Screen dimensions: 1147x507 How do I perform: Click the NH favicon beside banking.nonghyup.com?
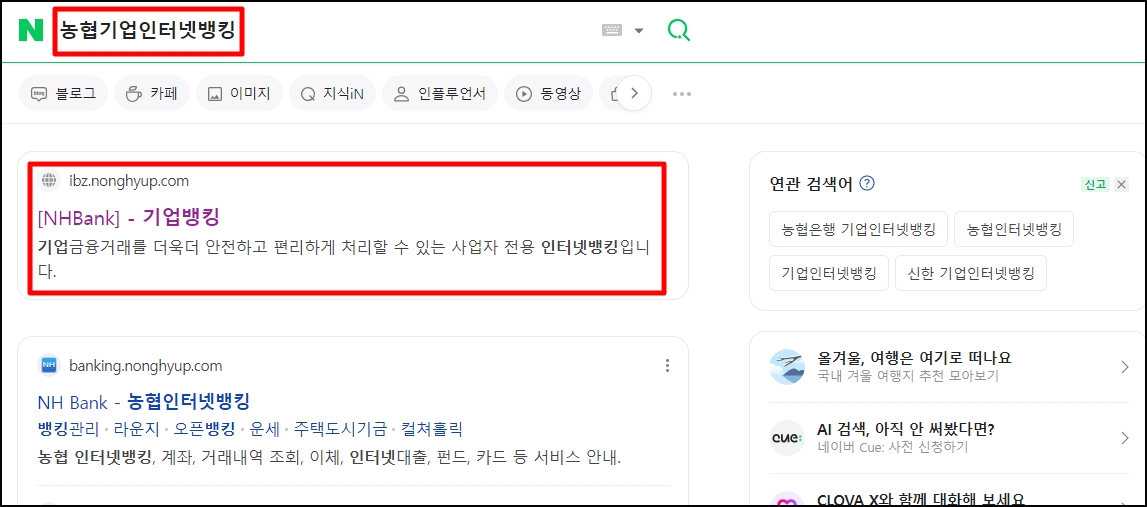click(49, 365)
